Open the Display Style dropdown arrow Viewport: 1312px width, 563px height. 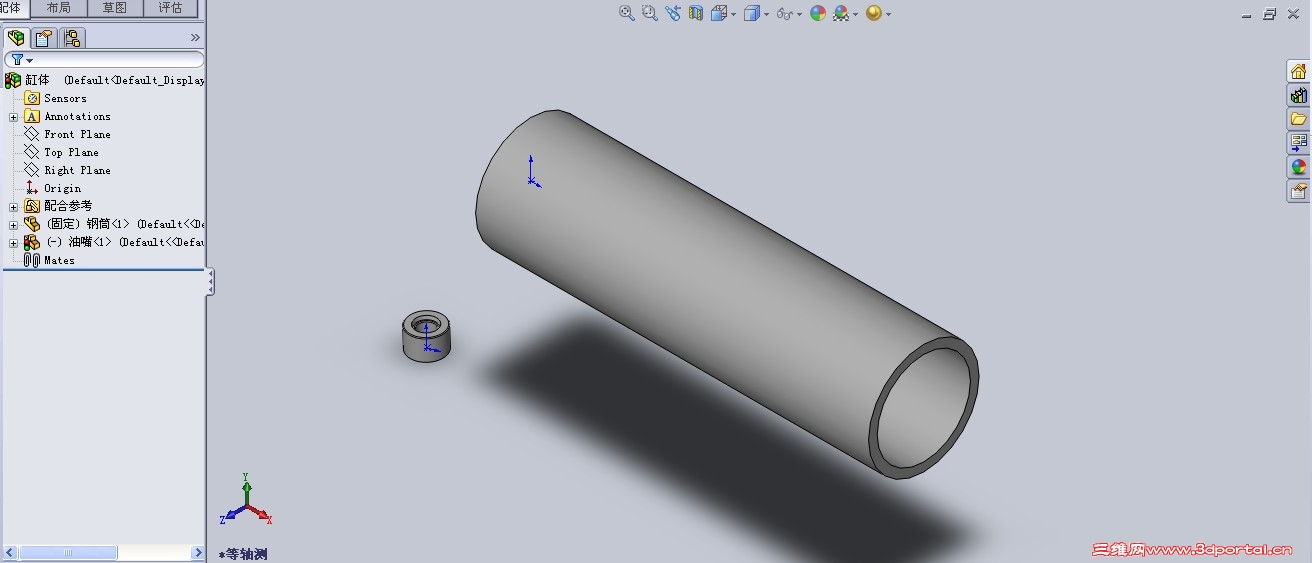[766, 14]
